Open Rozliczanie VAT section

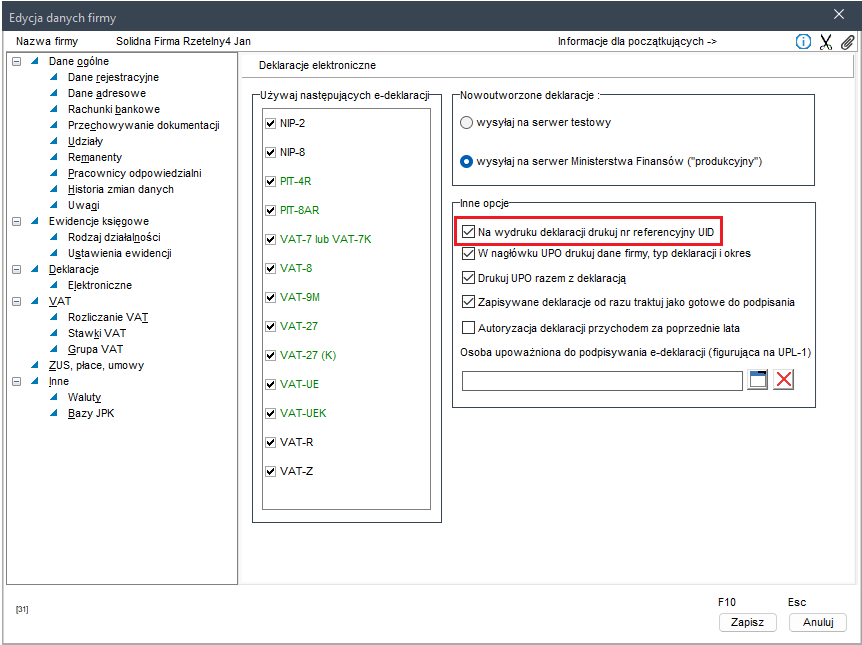point(108,317)
